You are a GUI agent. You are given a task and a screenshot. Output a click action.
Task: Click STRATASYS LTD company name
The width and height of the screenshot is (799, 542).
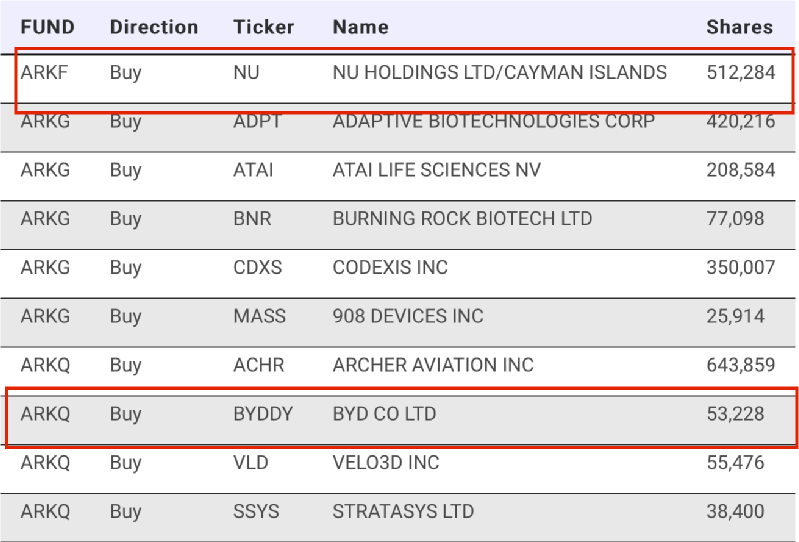coord(403,511)
